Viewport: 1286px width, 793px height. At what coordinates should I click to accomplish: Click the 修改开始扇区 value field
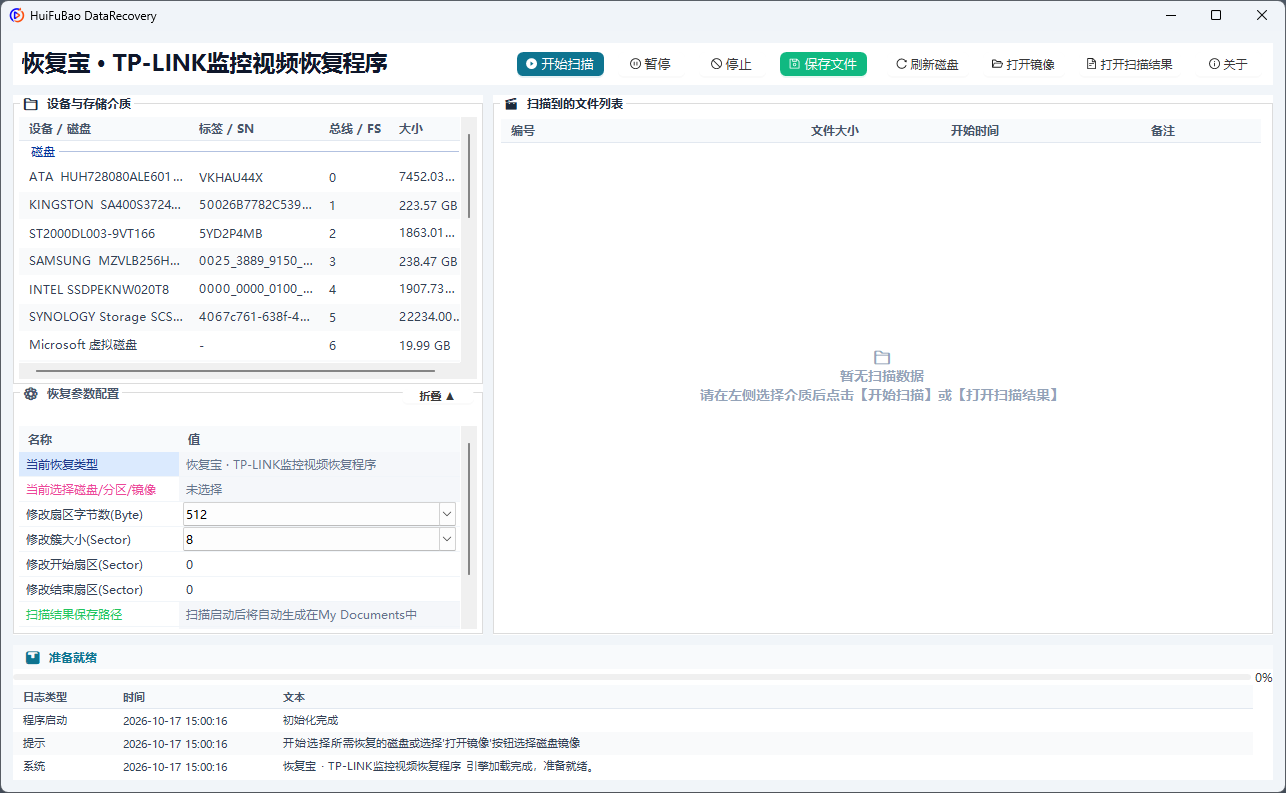320,564
